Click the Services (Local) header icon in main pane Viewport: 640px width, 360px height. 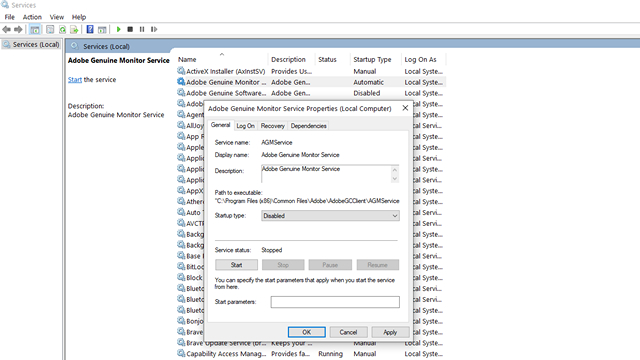coord(74,46)
